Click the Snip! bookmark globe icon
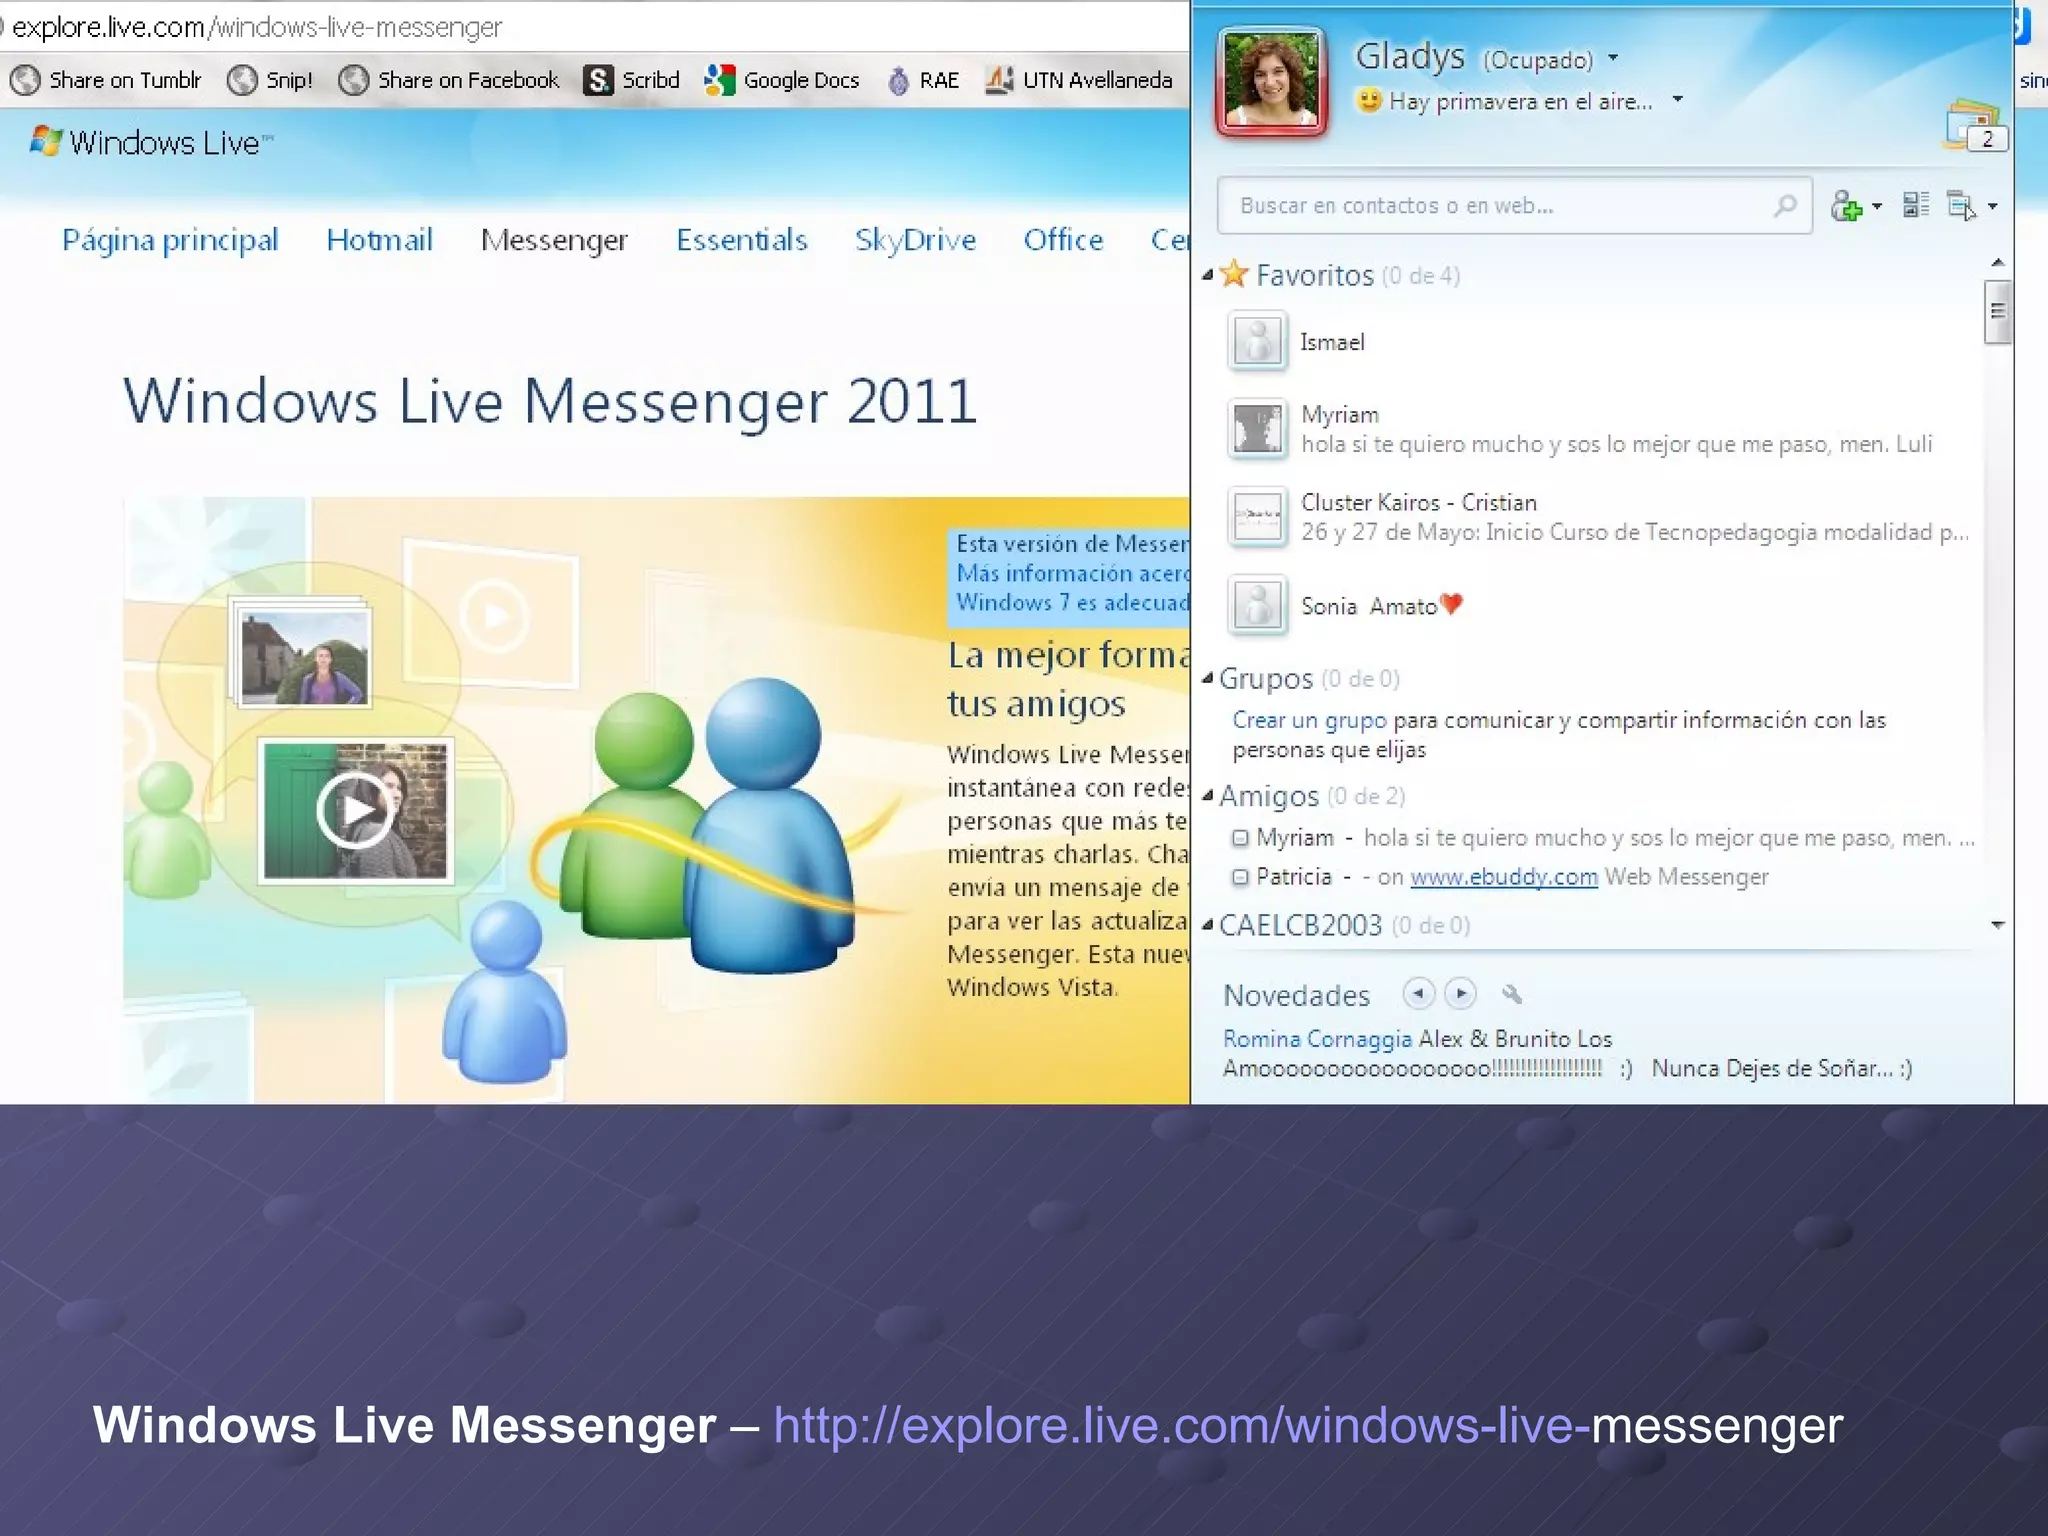2048x1536 pixels. coord(242,80)
